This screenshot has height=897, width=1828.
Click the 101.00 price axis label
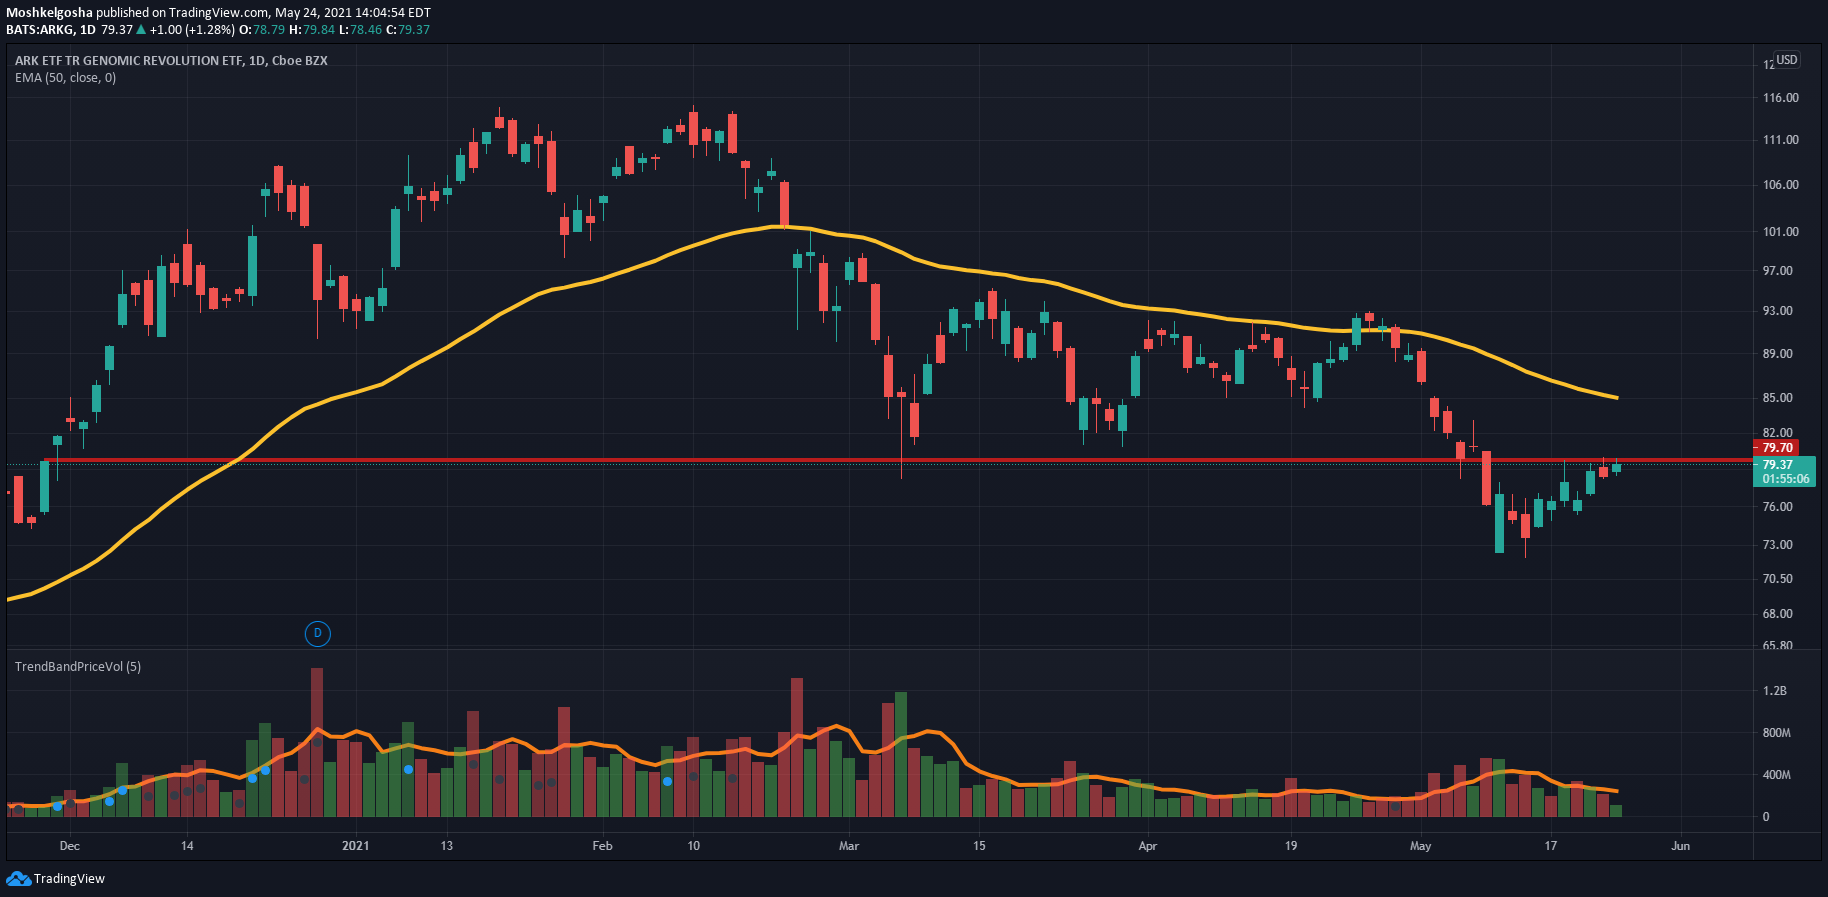click(x=1780, y=232)
